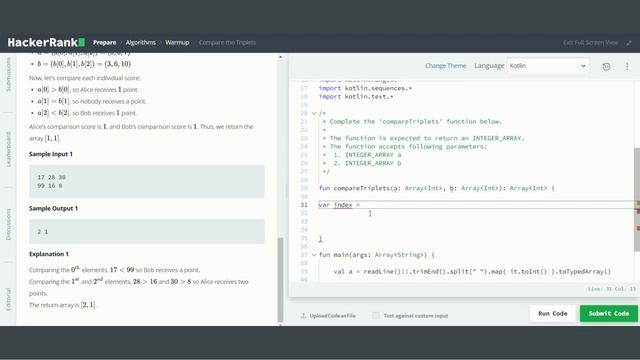Click the 'var index =' code line
The image size is (640, 360).
339,205
